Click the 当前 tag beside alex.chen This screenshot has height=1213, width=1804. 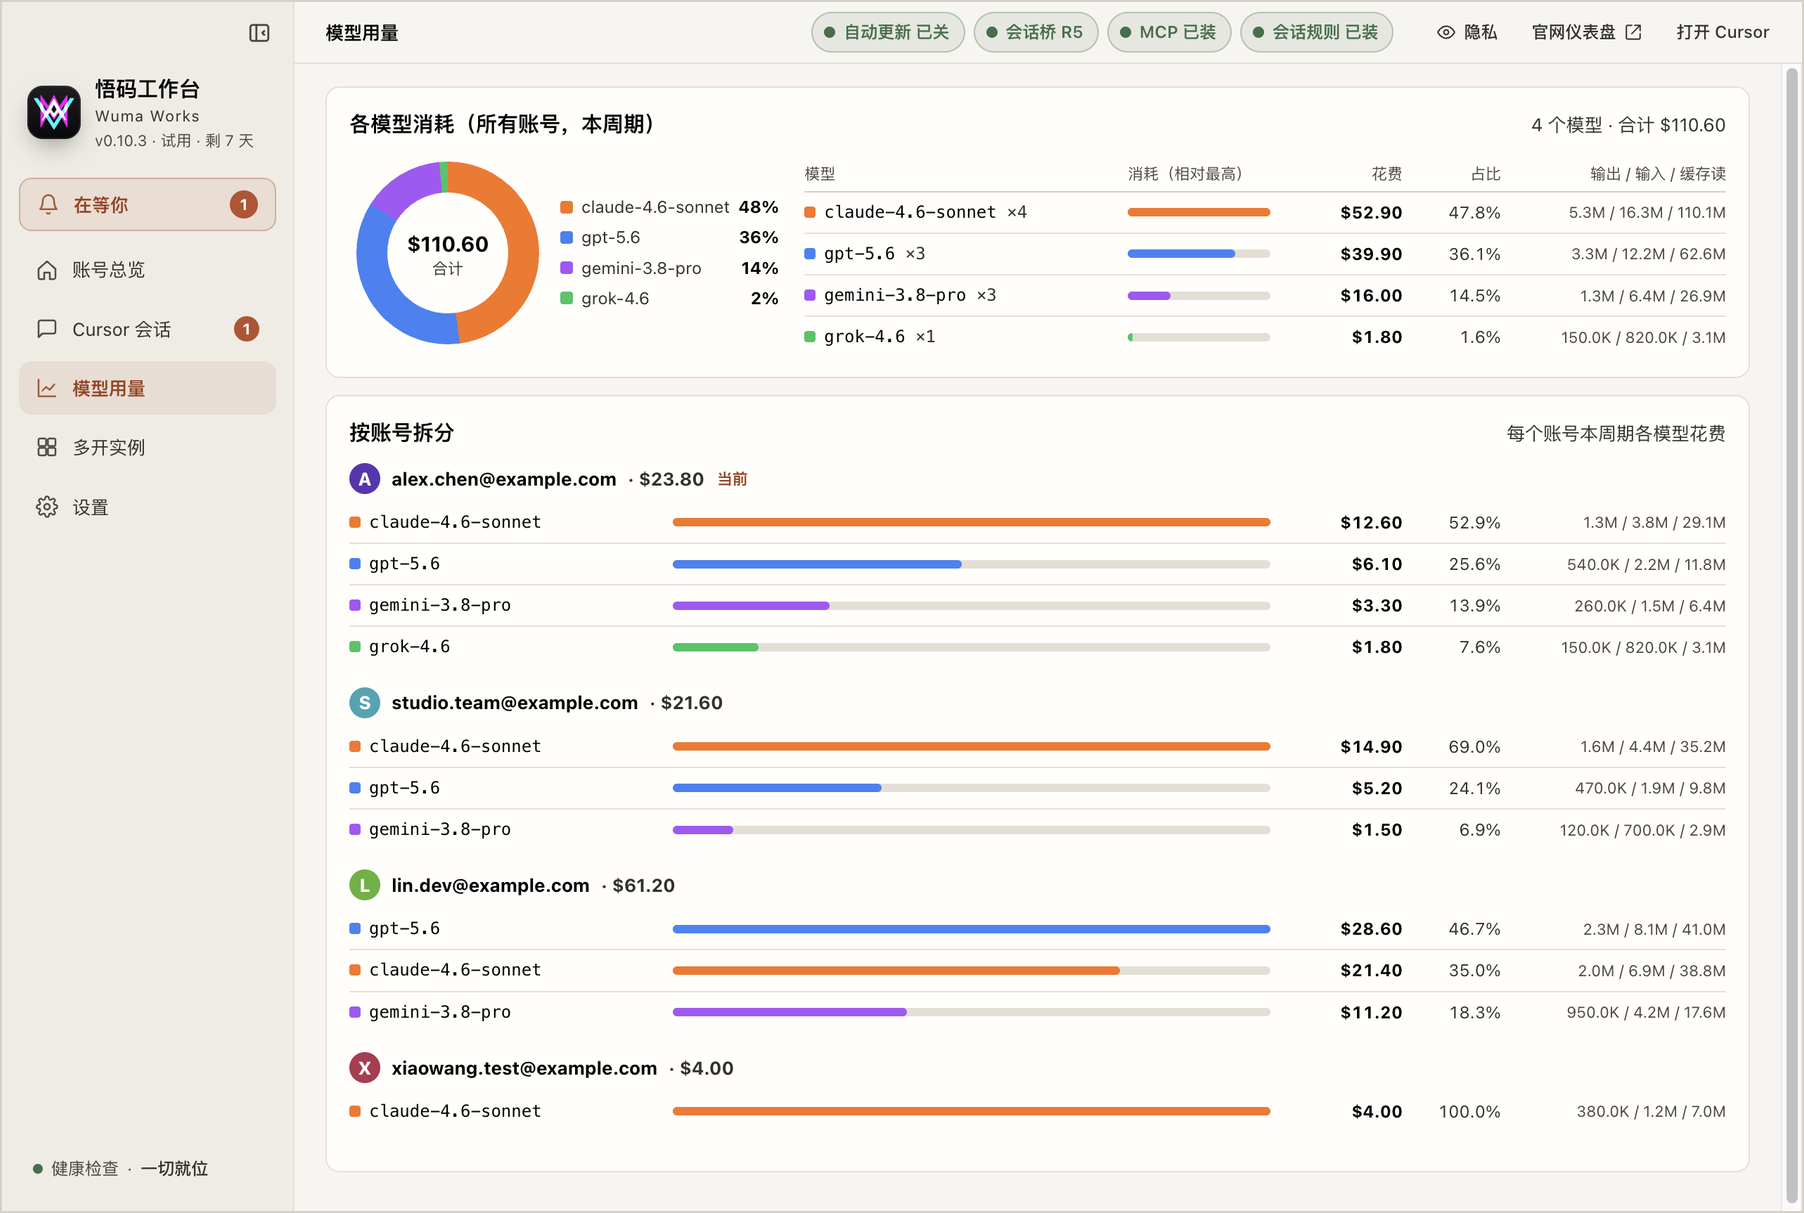(733, 479)
